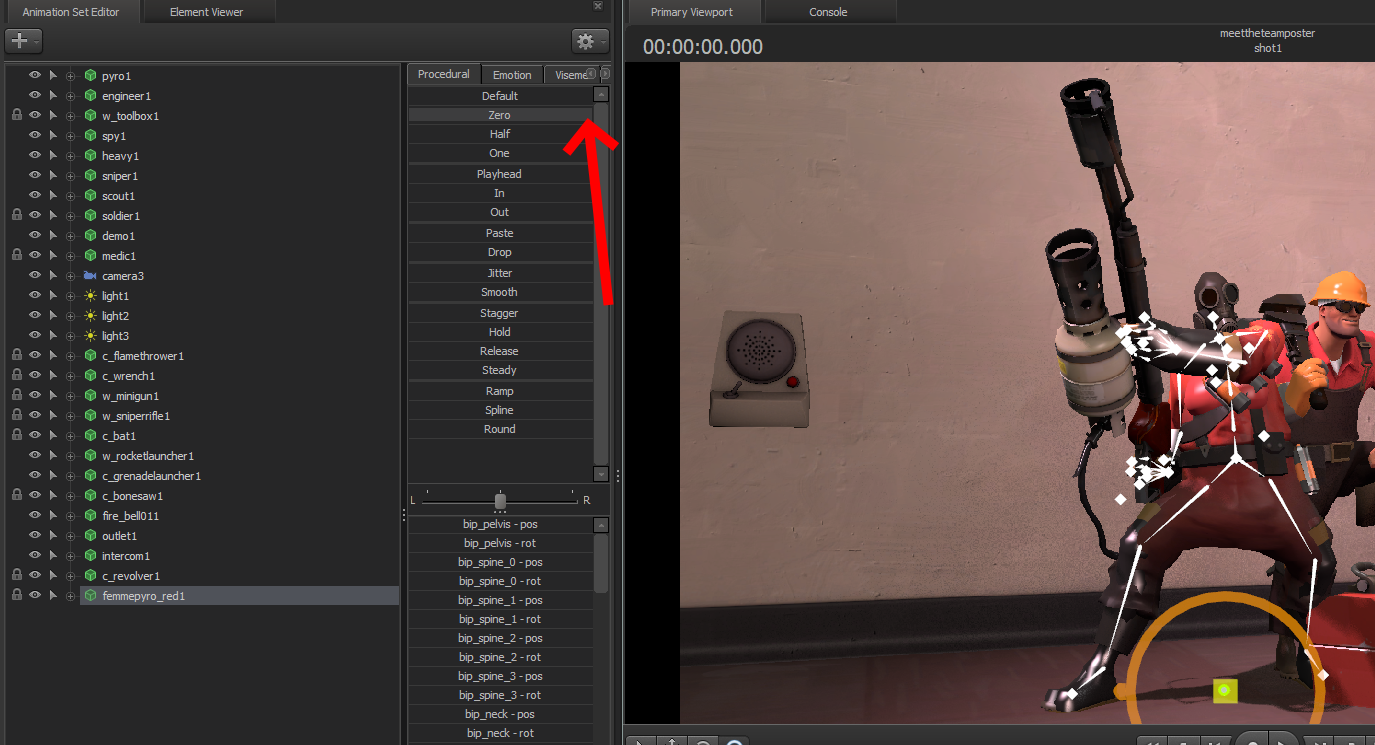
Task: Toggle the selectable arrow for heavy1
Action: pos(53,156)
